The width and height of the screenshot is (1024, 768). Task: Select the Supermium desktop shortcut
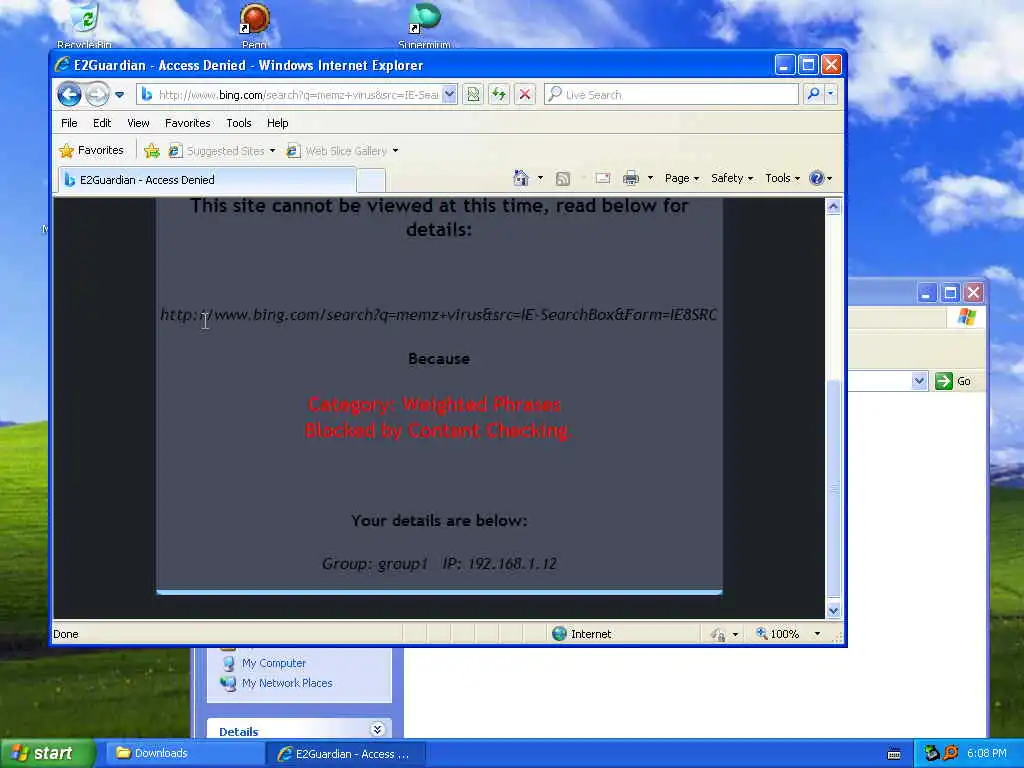[424, 25]
